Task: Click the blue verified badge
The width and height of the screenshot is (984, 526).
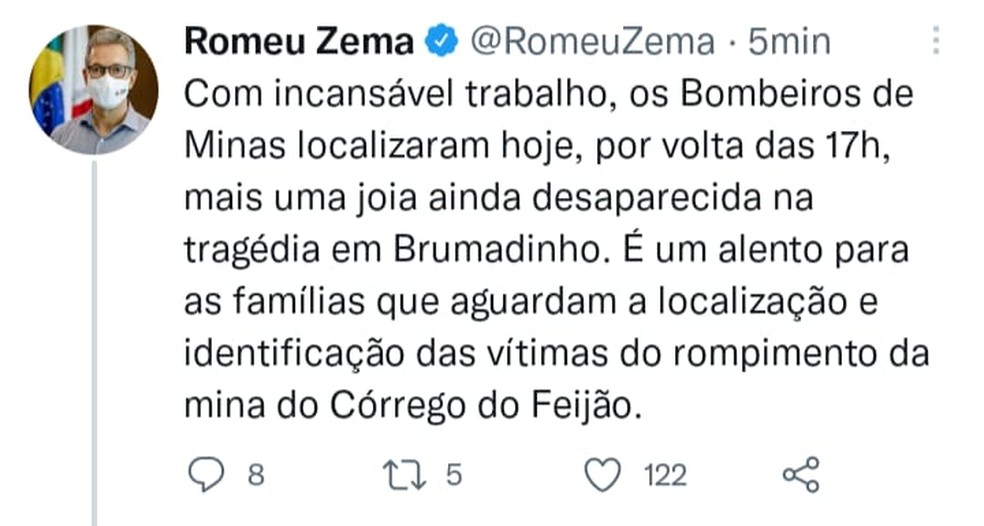Action: 444,42
